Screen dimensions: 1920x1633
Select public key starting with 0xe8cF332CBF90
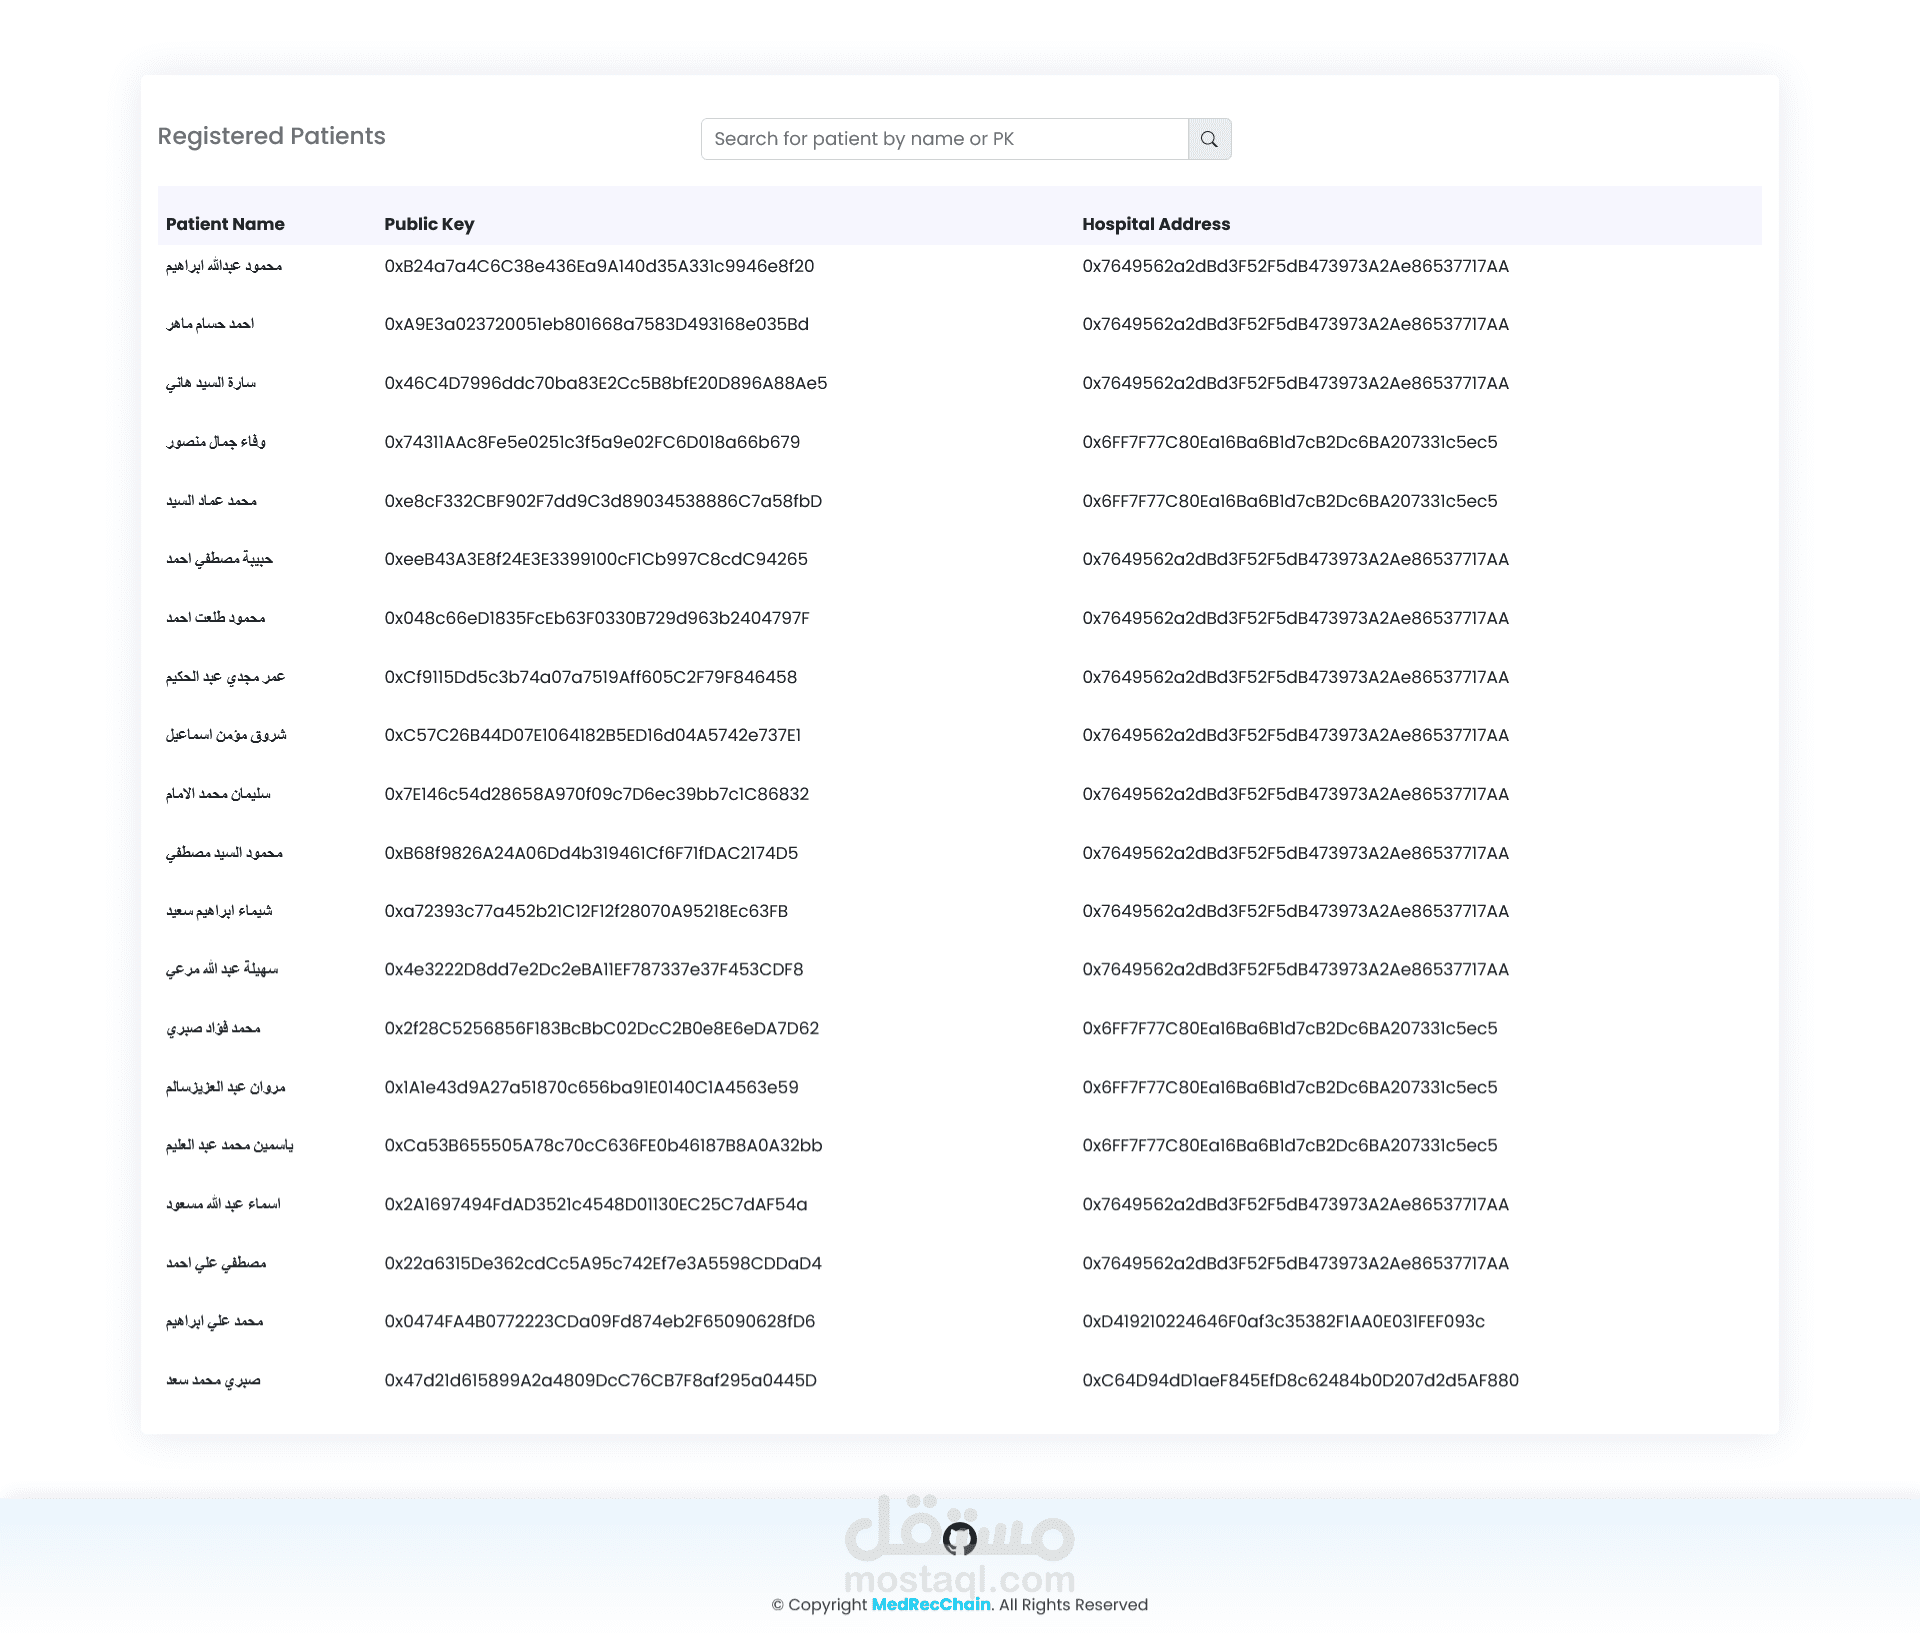(x=603, y=501)
